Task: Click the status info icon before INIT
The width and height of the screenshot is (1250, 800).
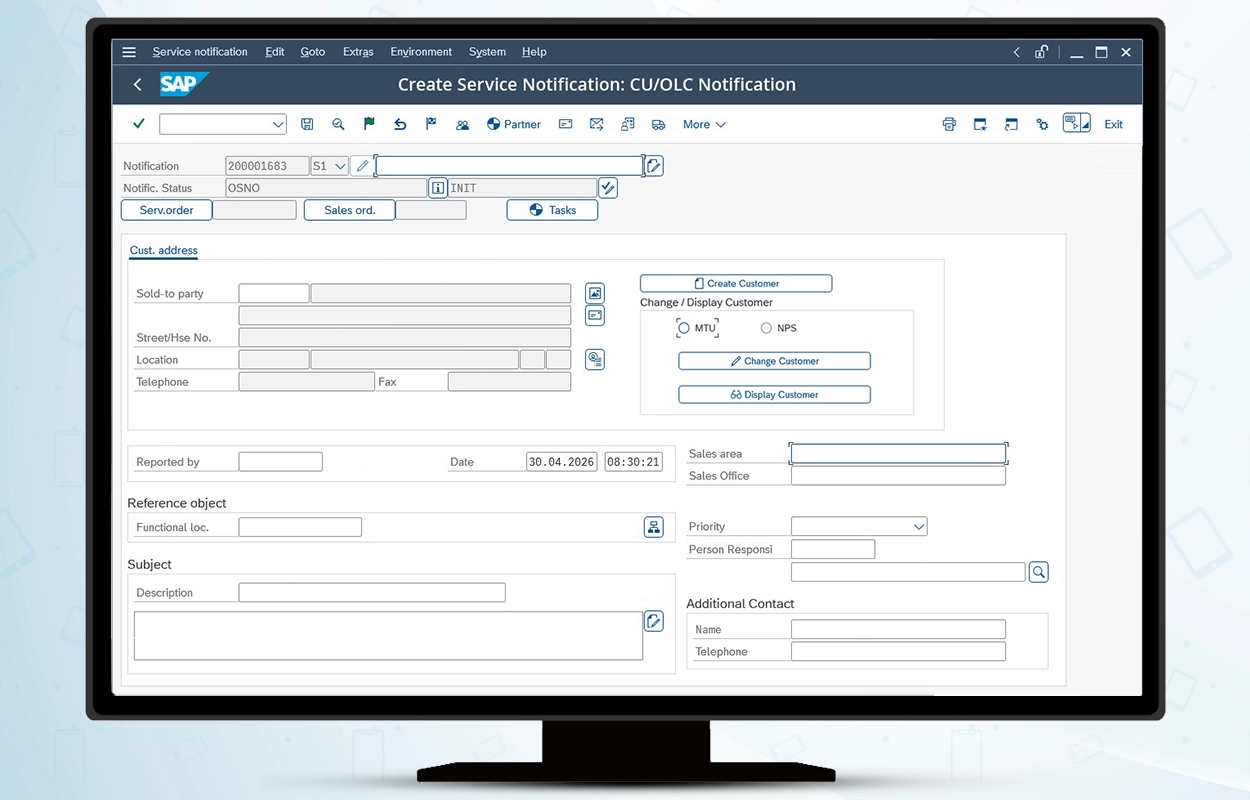Action: (x=438, y=188)
